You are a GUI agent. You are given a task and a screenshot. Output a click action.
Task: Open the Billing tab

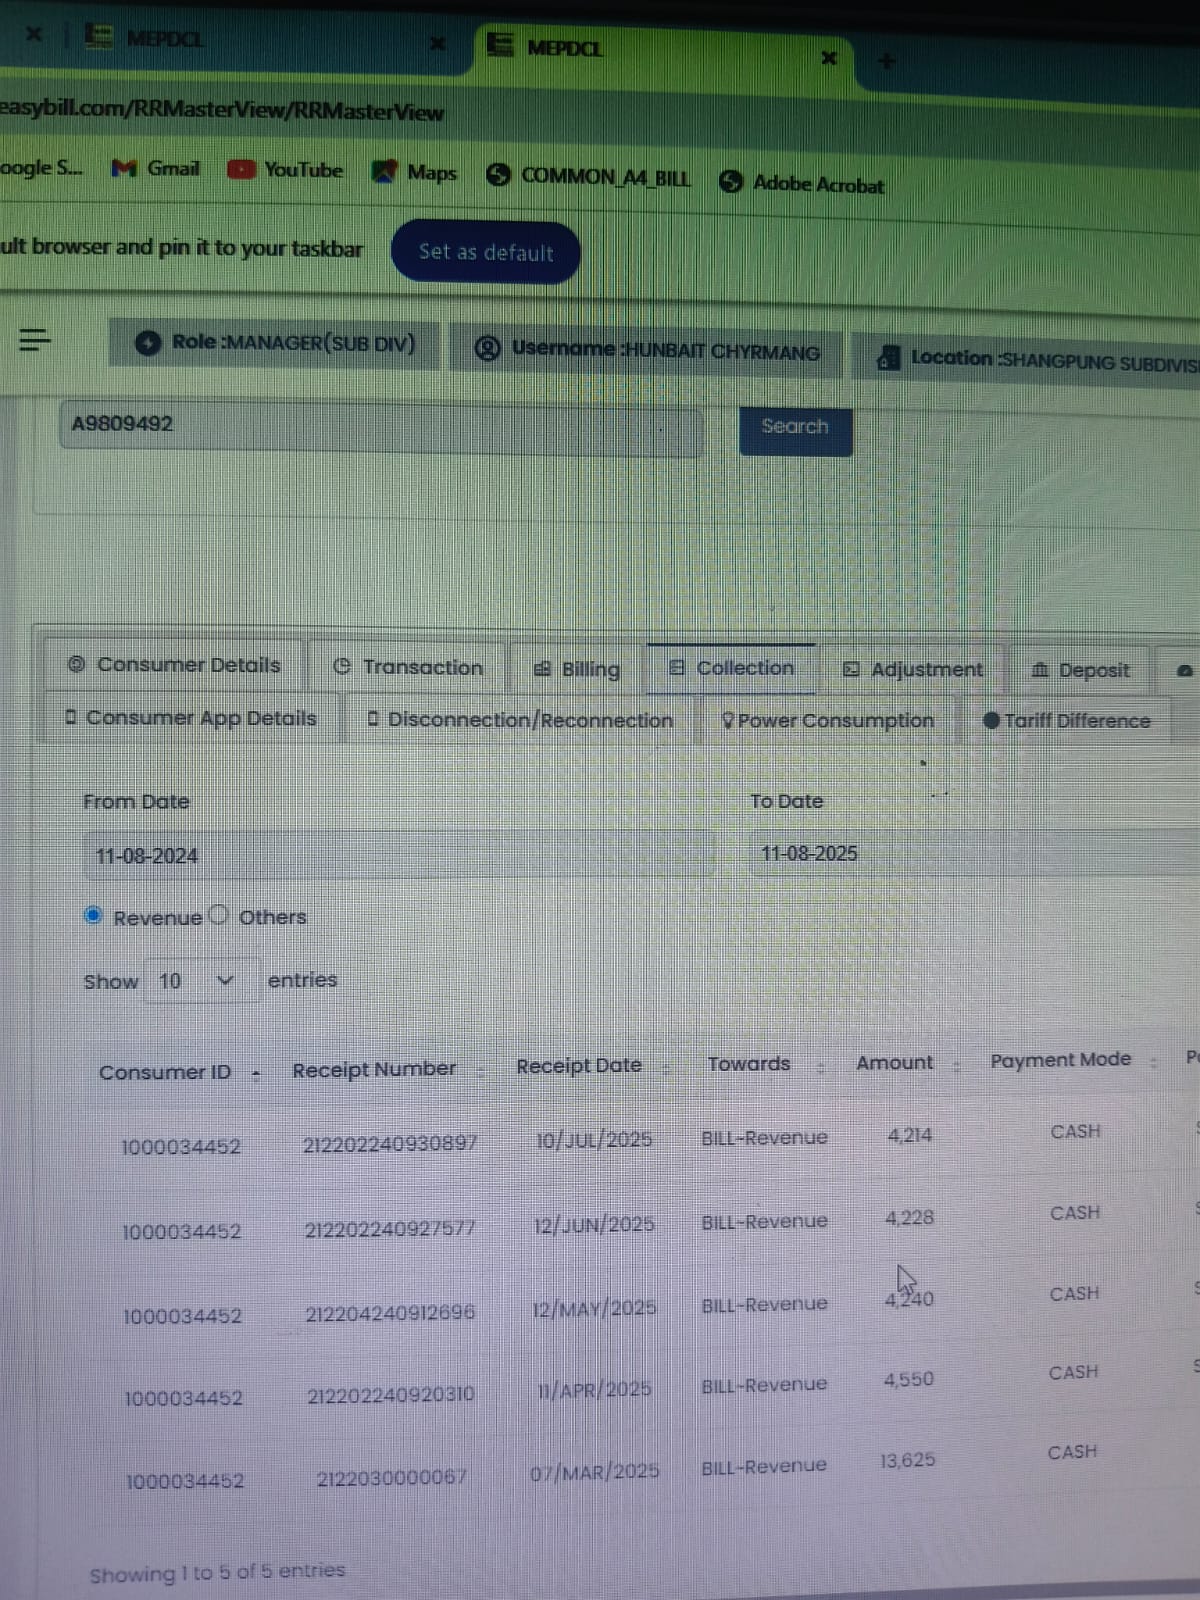coord(577,669)
